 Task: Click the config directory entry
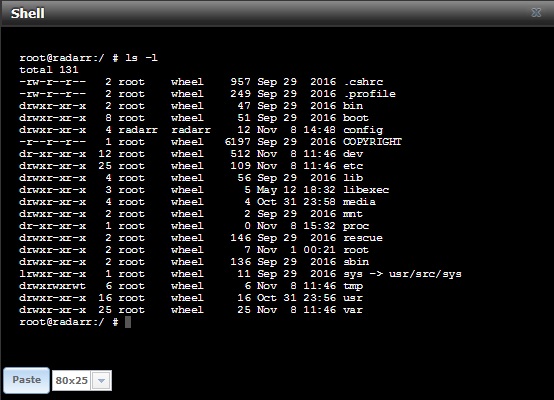click(363, 130)
